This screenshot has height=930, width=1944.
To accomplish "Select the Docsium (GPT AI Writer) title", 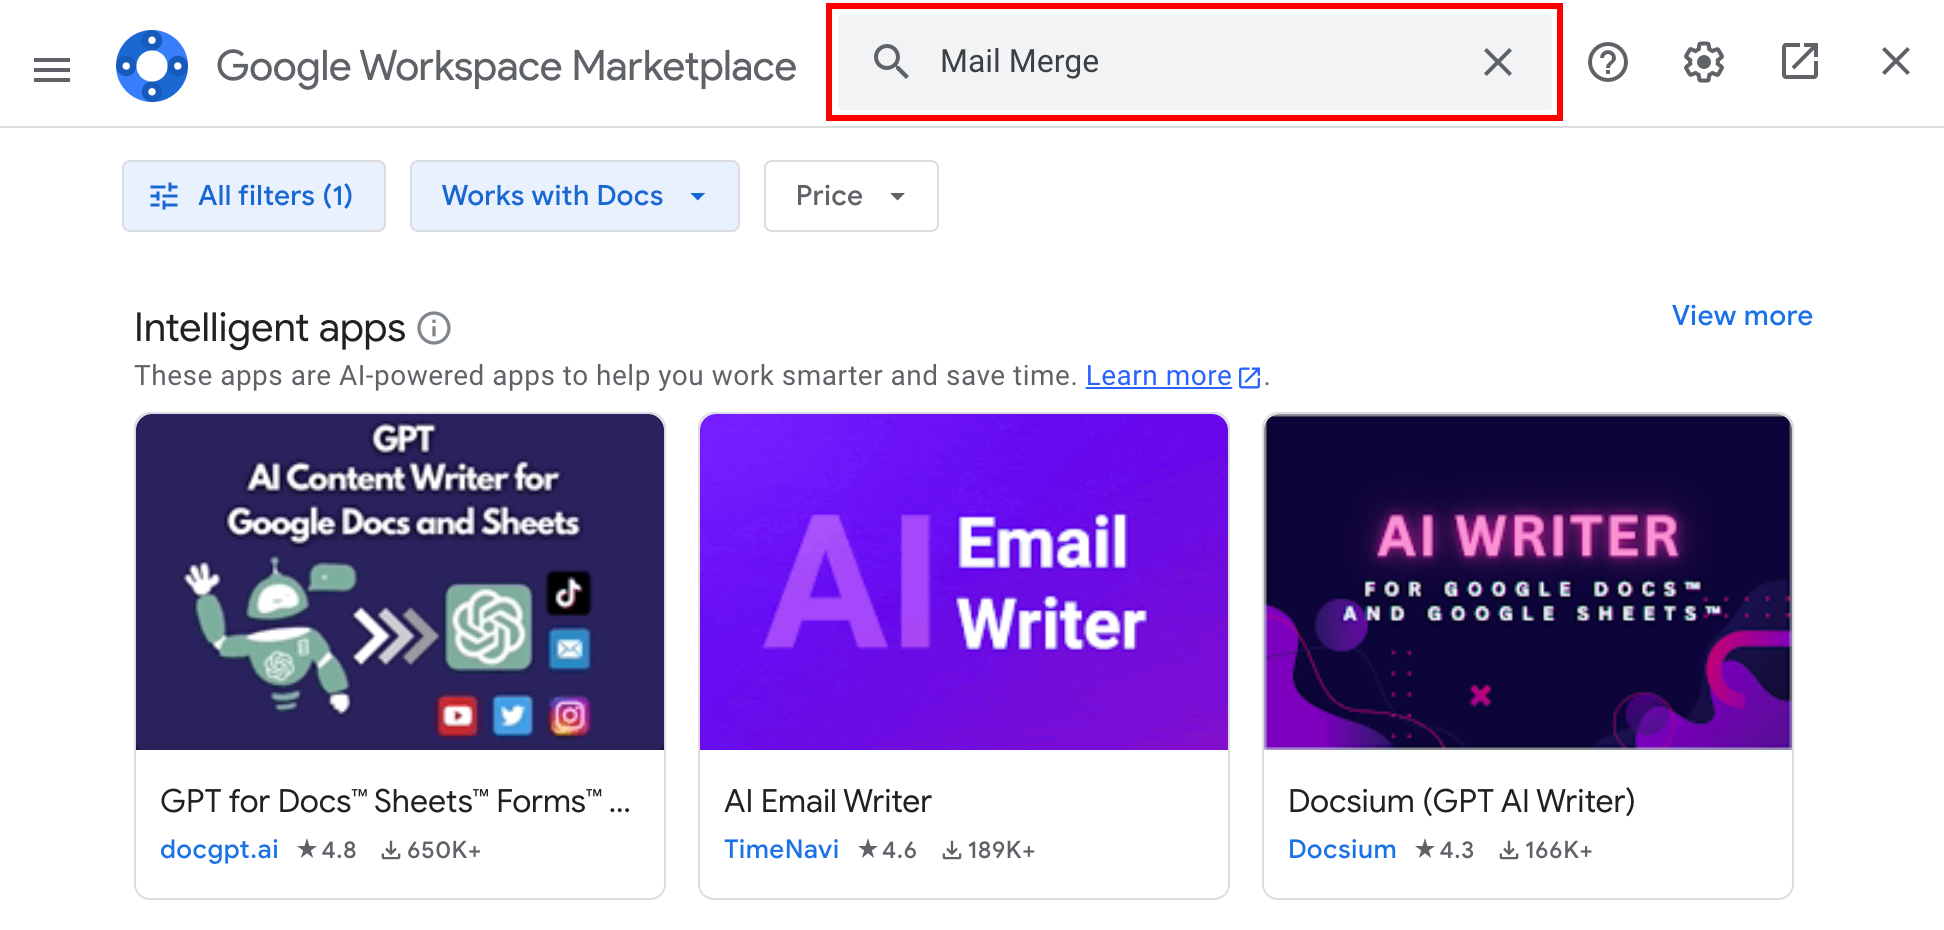I will tap(1462, 801).
